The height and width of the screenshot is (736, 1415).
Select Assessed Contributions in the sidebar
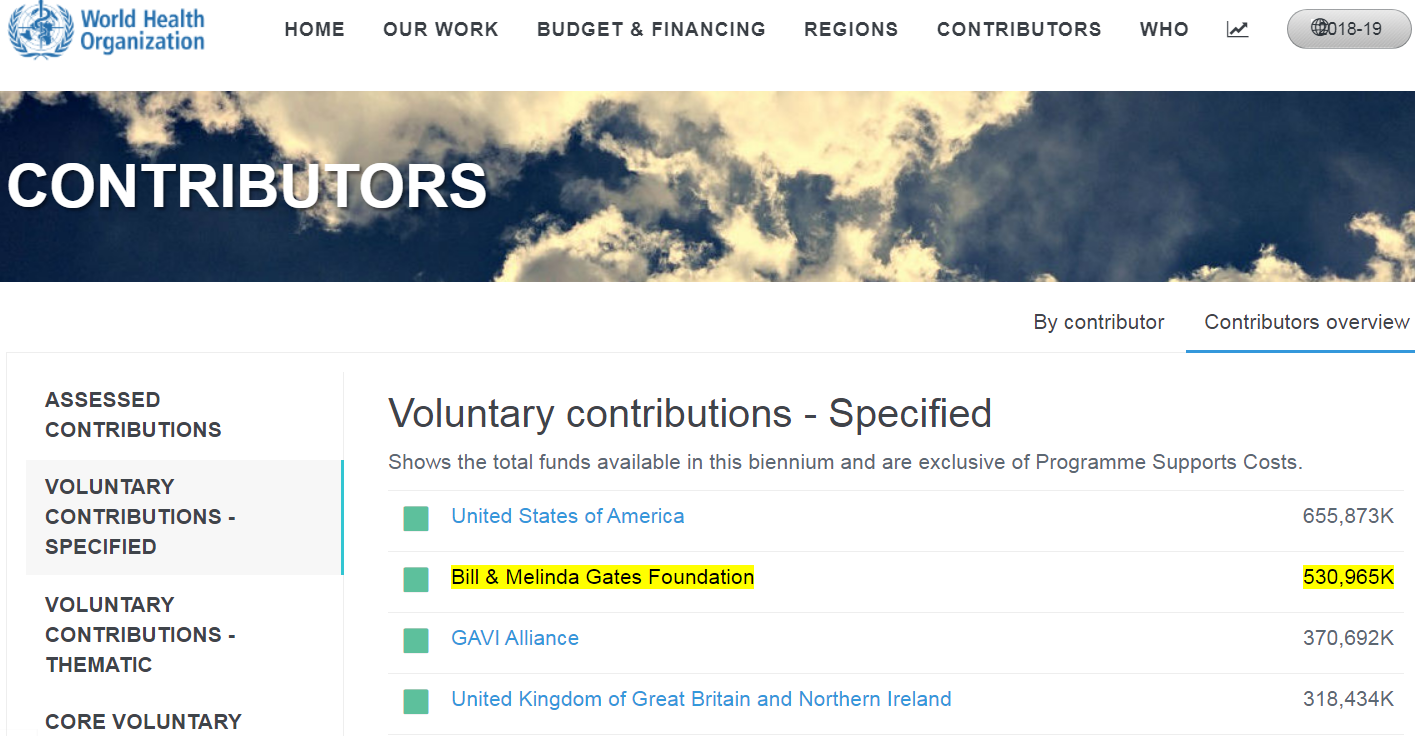133,414
